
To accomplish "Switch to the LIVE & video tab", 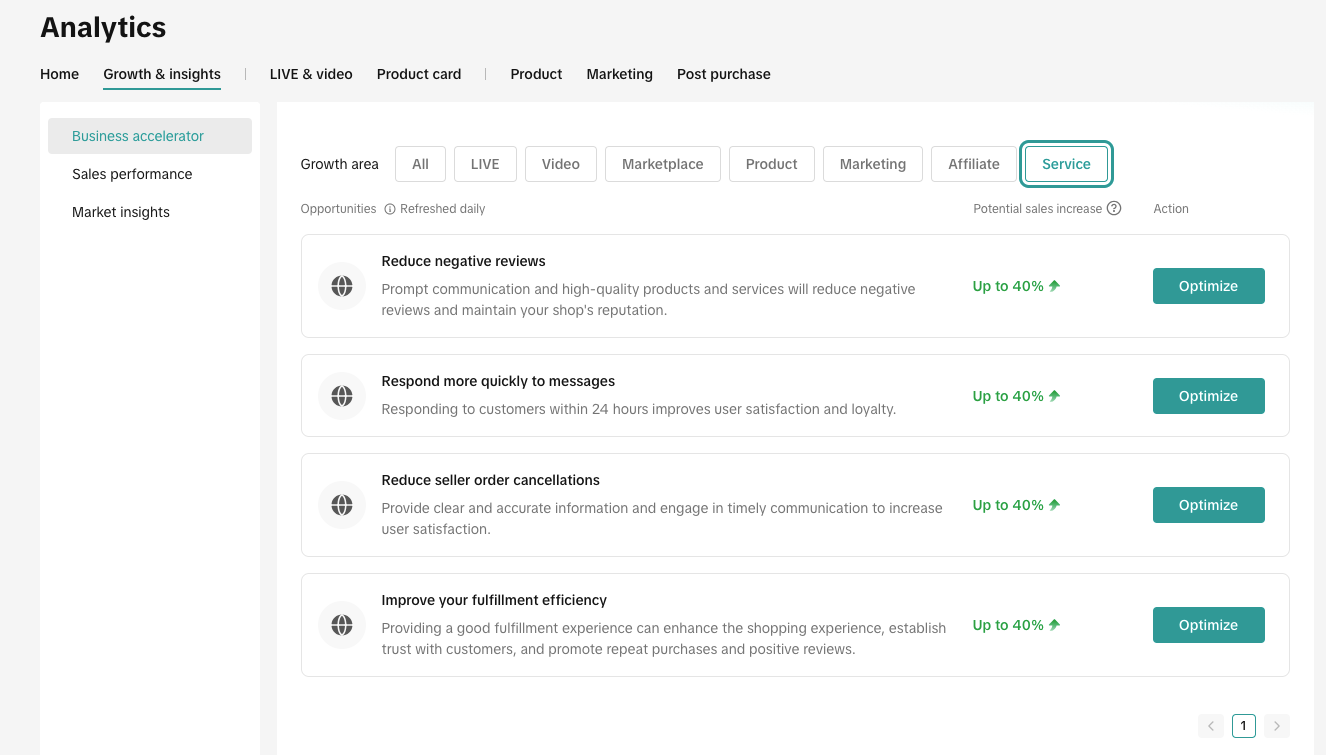I will tap(311, 74).
